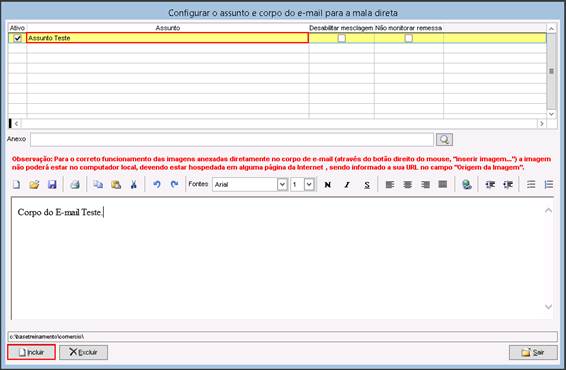
Task: Select the Assunto Teste subject cell
Action: 167,38
